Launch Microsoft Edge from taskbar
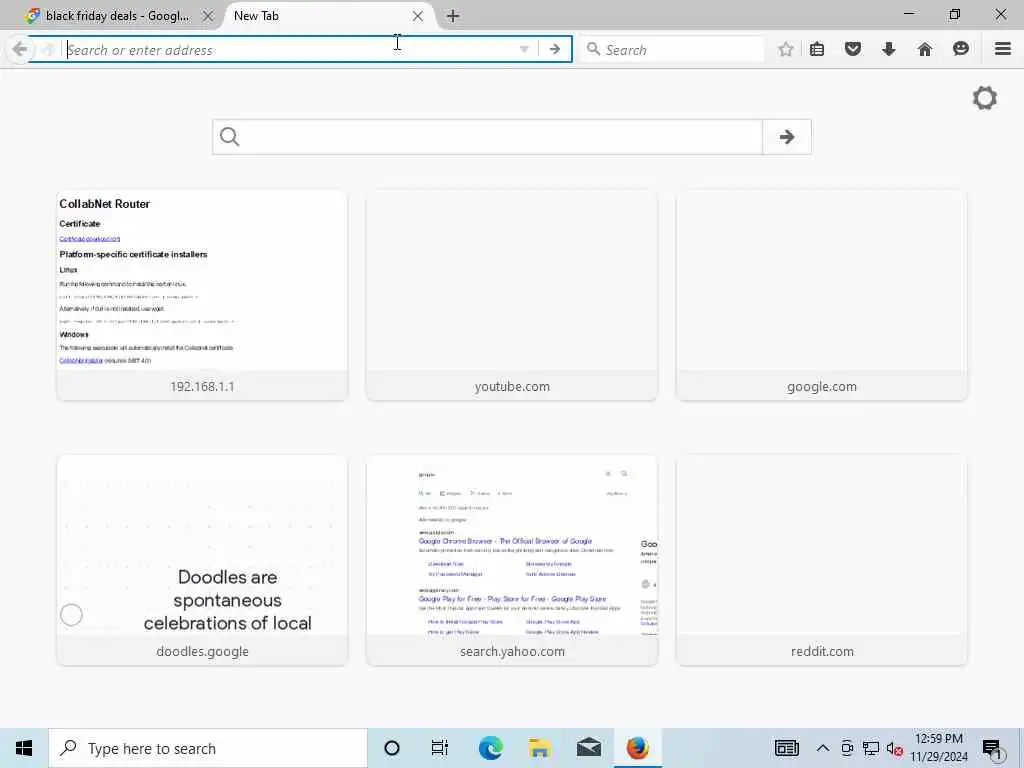The image size is (1024, 768). [490, 748]
